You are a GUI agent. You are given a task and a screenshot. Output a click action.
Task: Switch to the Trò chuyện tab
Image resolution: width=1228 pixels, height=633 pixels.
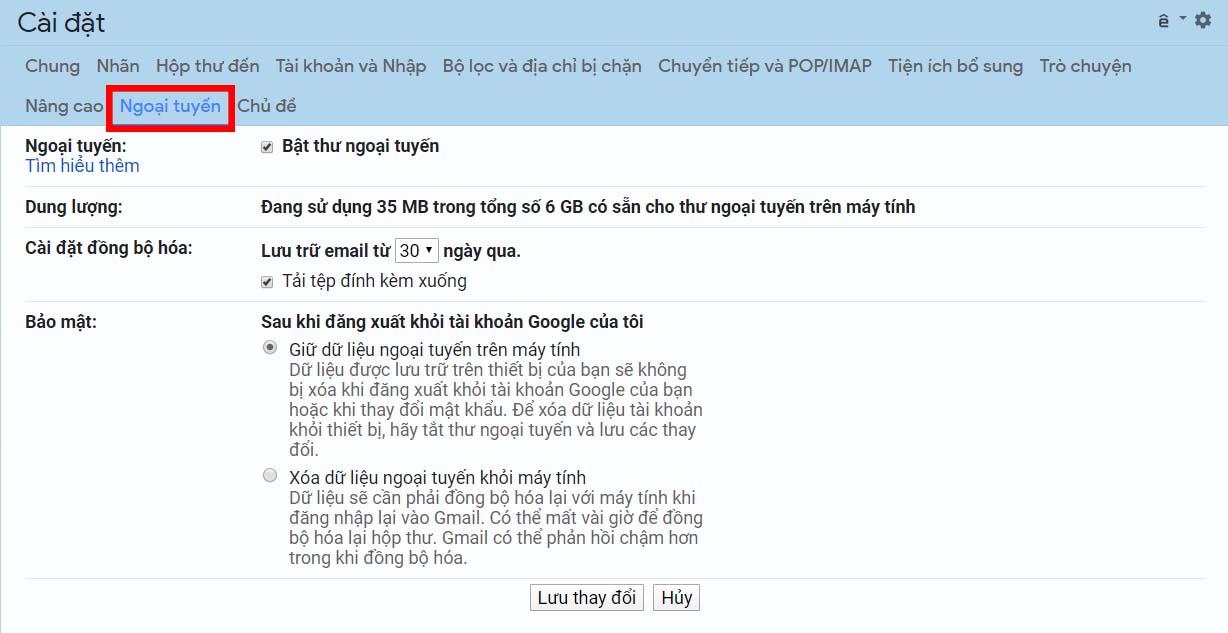[1085, 66]
